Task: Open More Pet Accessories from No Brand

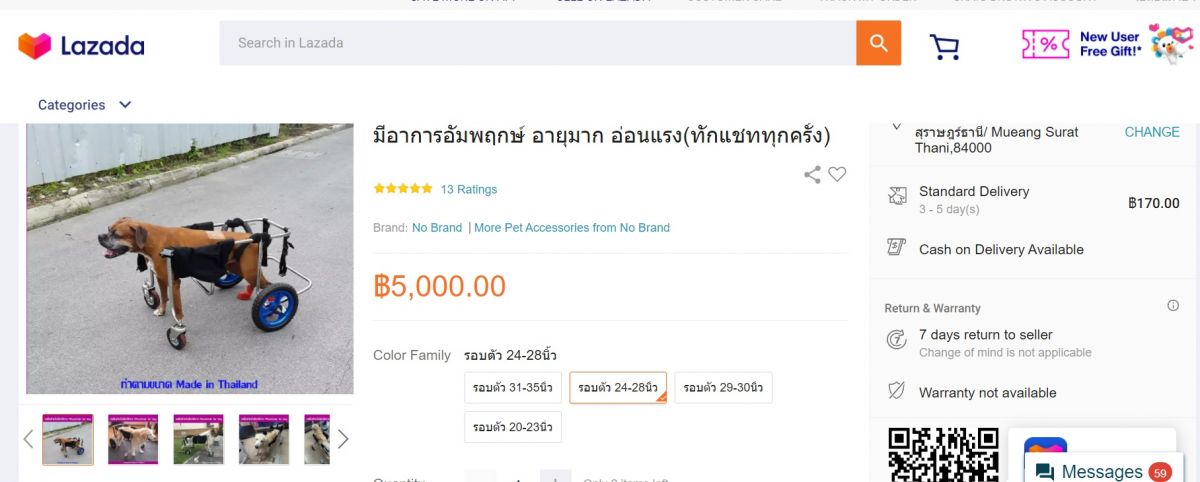Action: [x=572, y=228]
